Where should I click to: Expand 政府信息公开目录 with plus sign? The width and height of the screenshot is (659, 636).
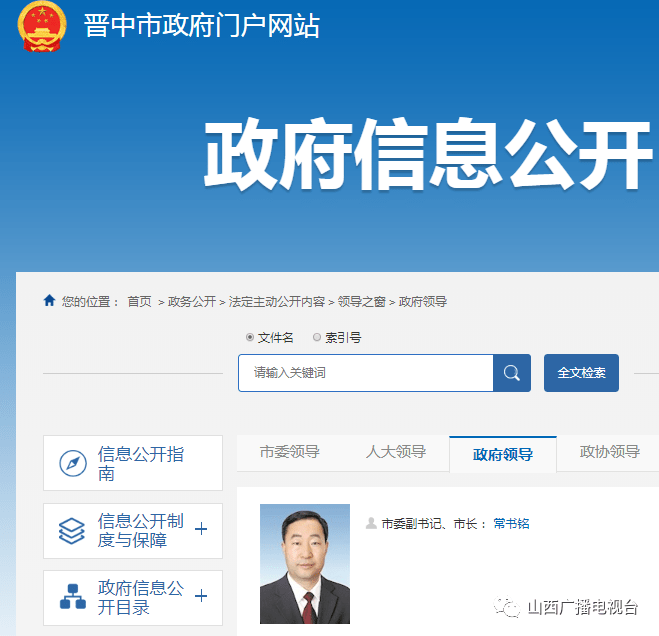(x=201, y=596)
